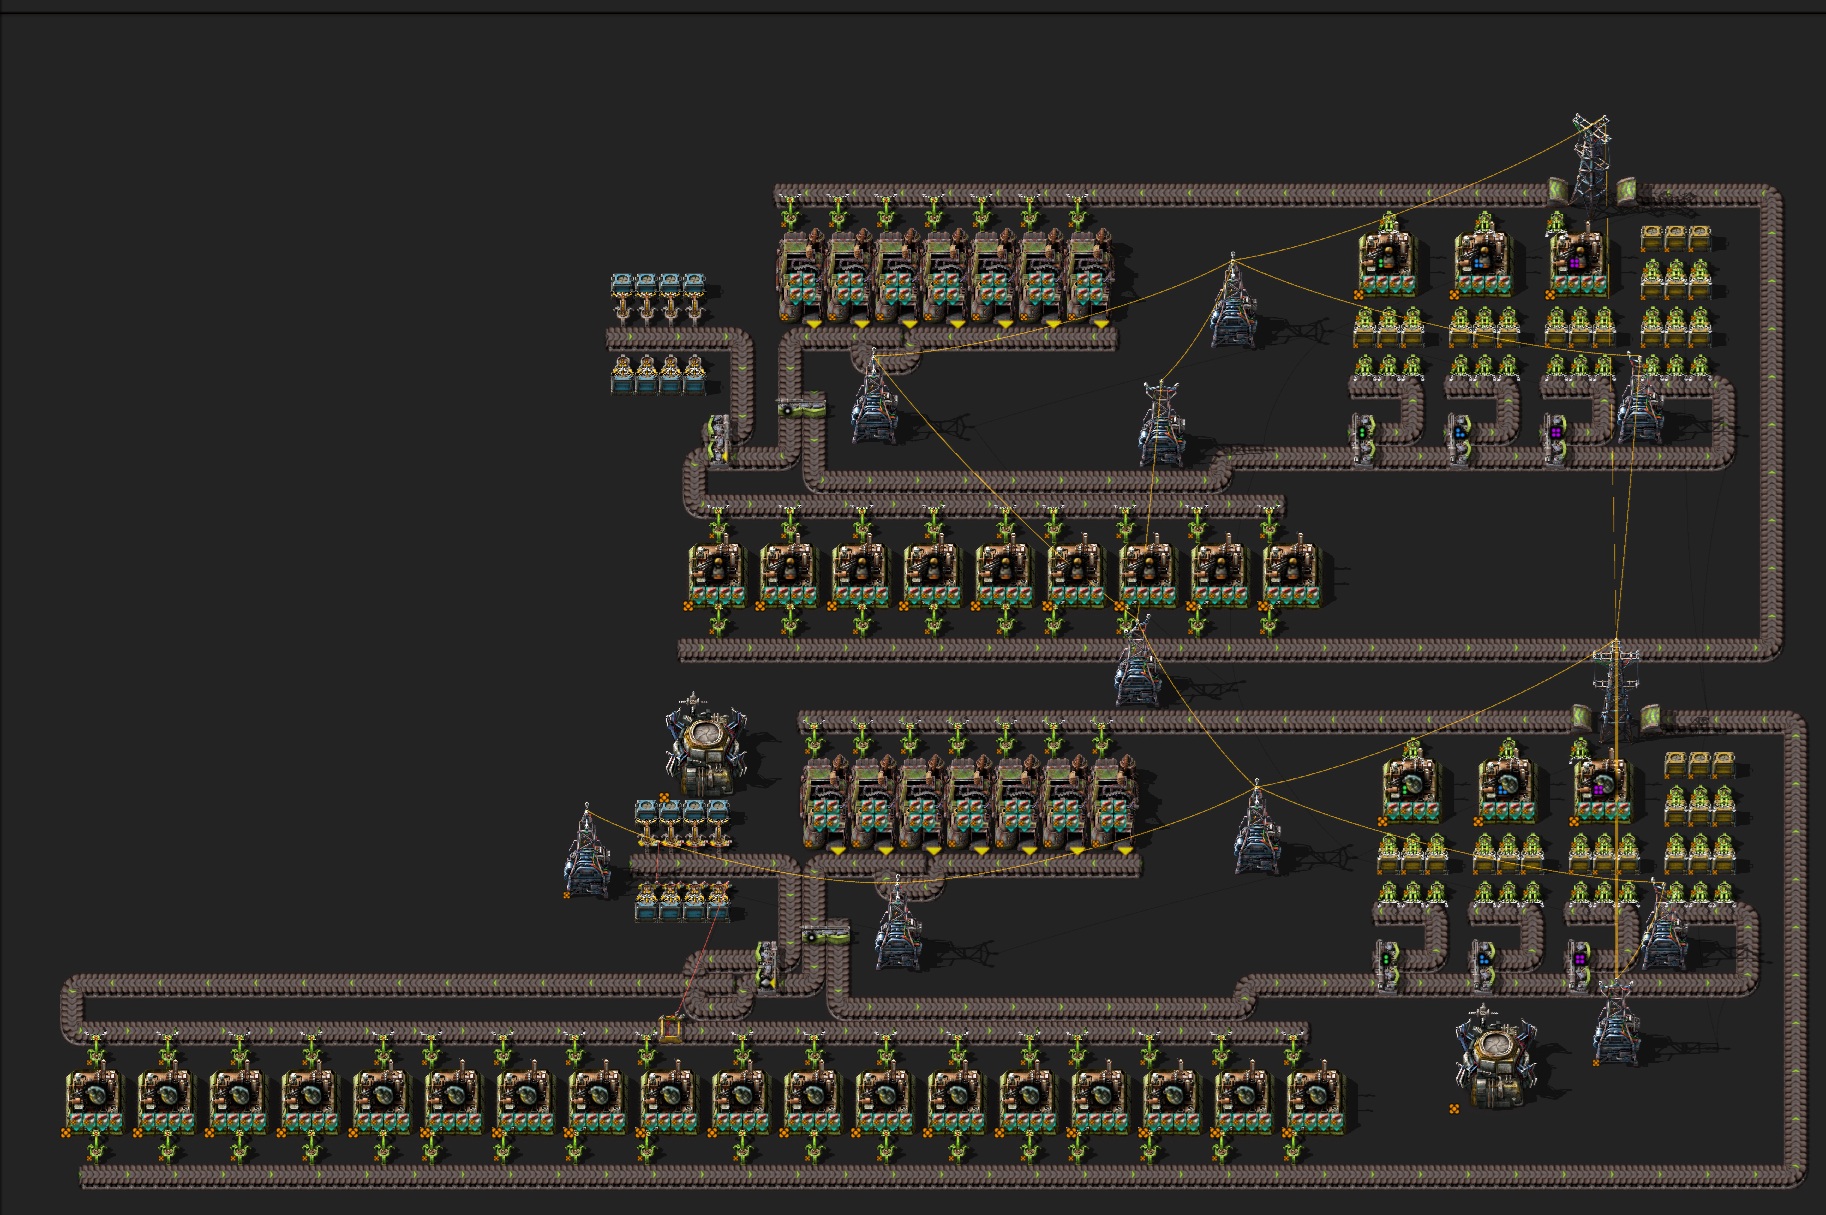Open the lower assembler with the green icon

click(1410, 790)
